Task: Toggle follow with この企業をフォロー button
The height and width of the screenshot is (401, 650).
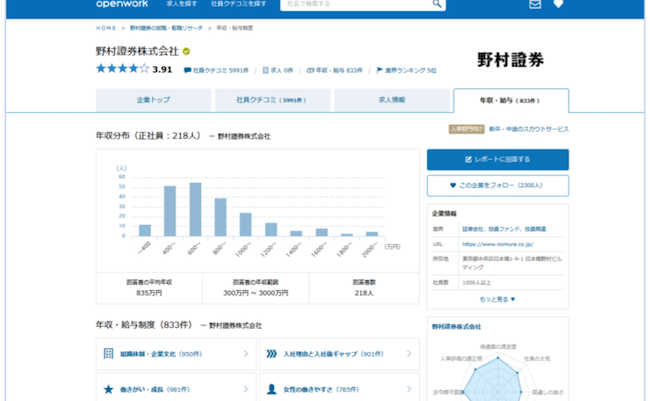Action: click(x=497, y=185)
